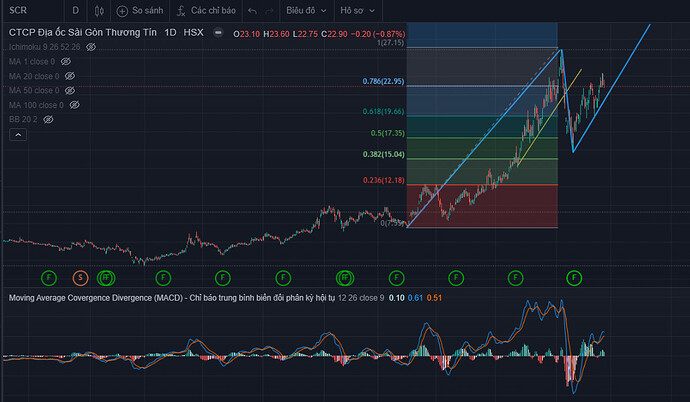Screen dimensions: 690x402
Task: Collapse the indicator legend list
Action: [18, 135]
